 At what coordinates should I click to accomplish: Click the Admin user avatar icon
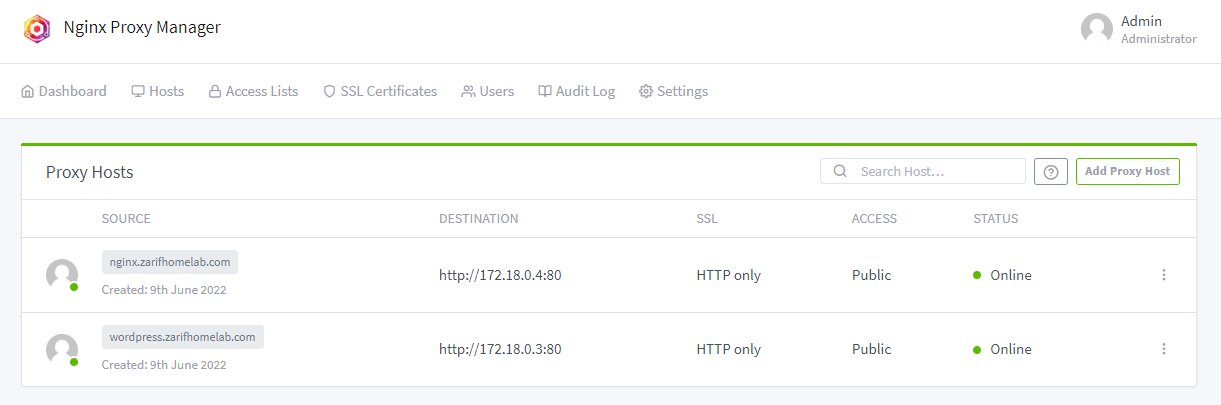(1097, 29)
